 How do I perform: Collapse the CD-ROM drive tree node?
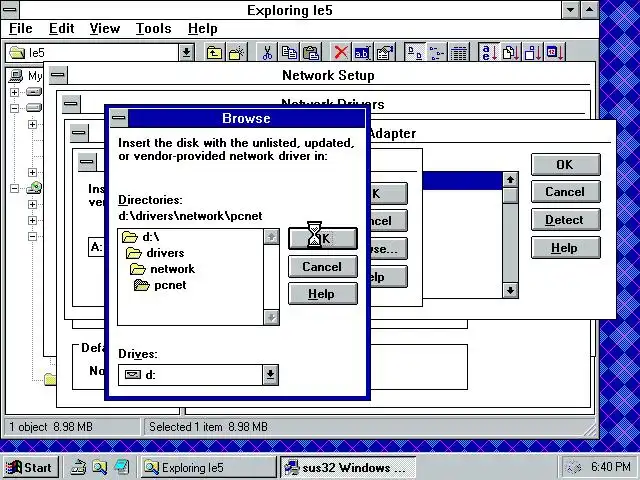point(14,188)
